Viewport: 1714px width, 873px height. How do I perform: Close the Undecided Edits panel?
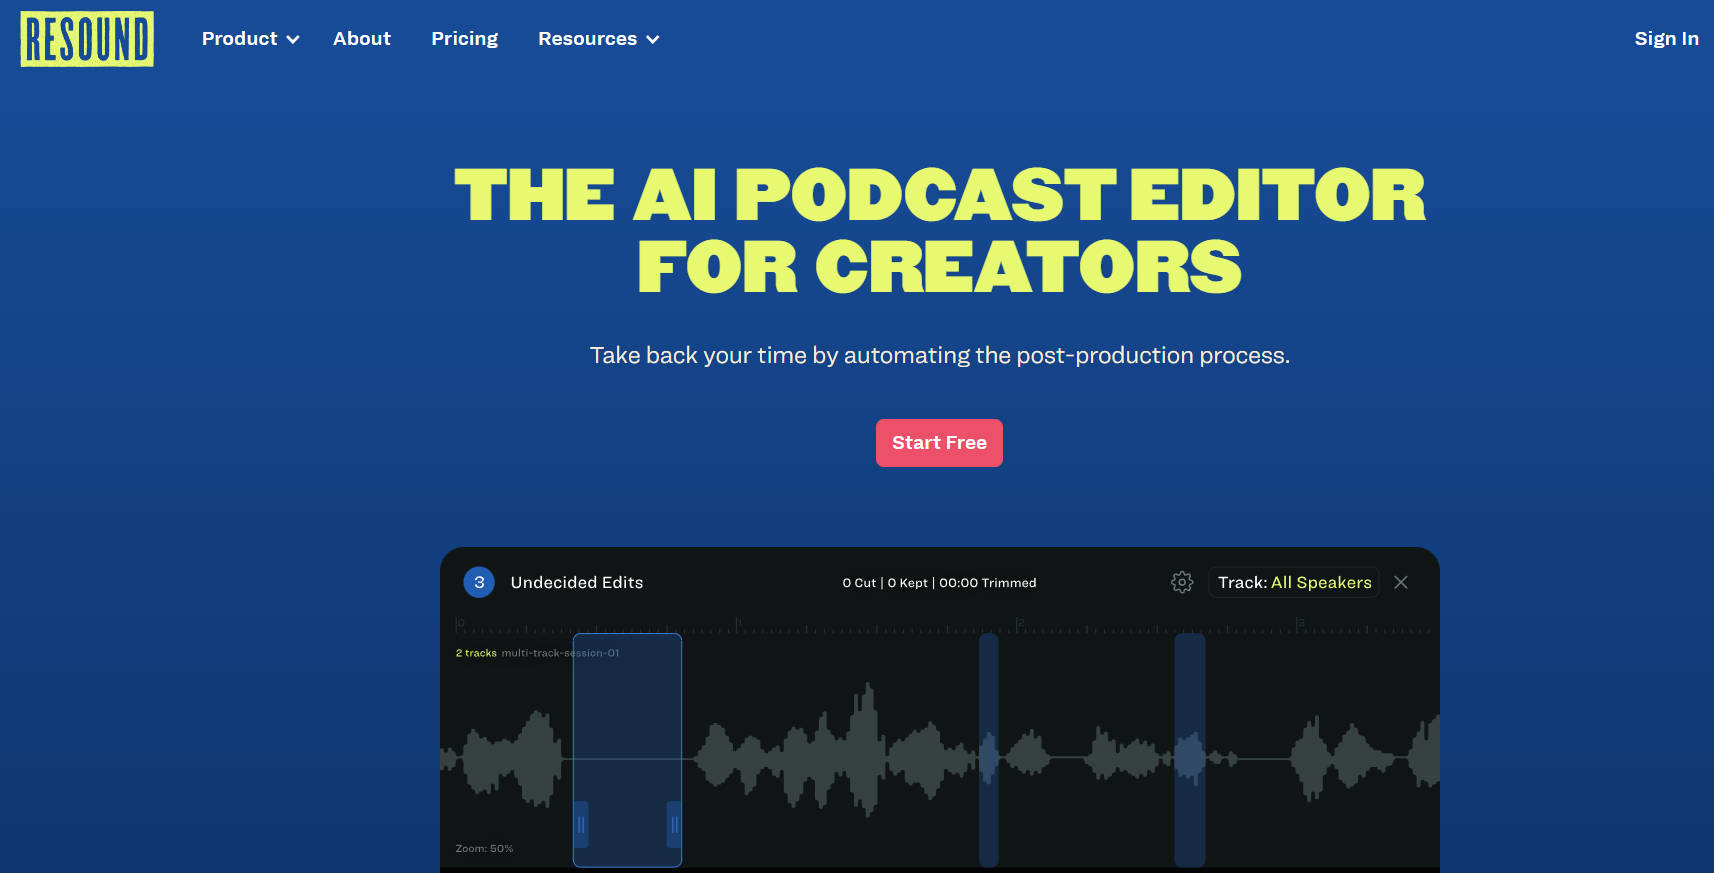(1400, 582)
